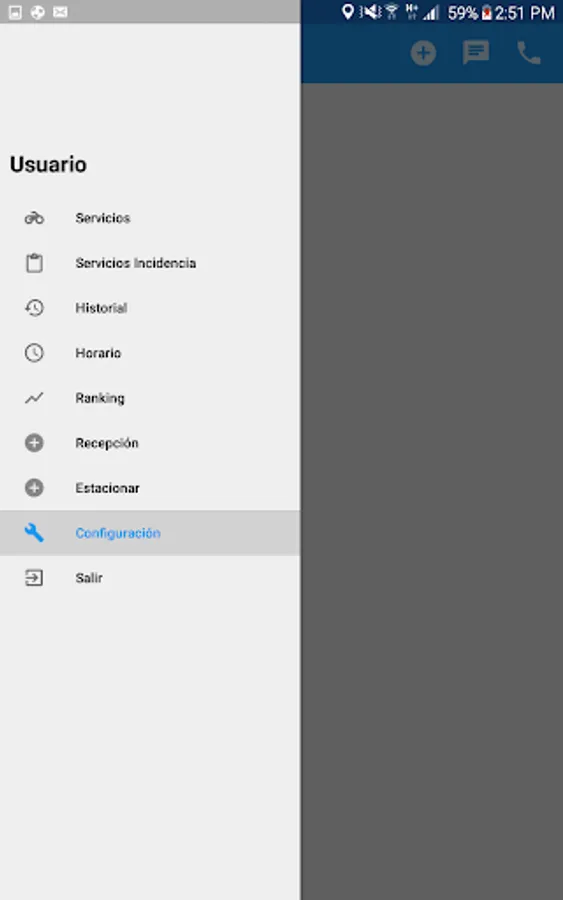Image resolution: width=563 pixels, height=900 pixels.
Task: Tap the add plus icon in top toolbar
Action: (x=424, y=53)
